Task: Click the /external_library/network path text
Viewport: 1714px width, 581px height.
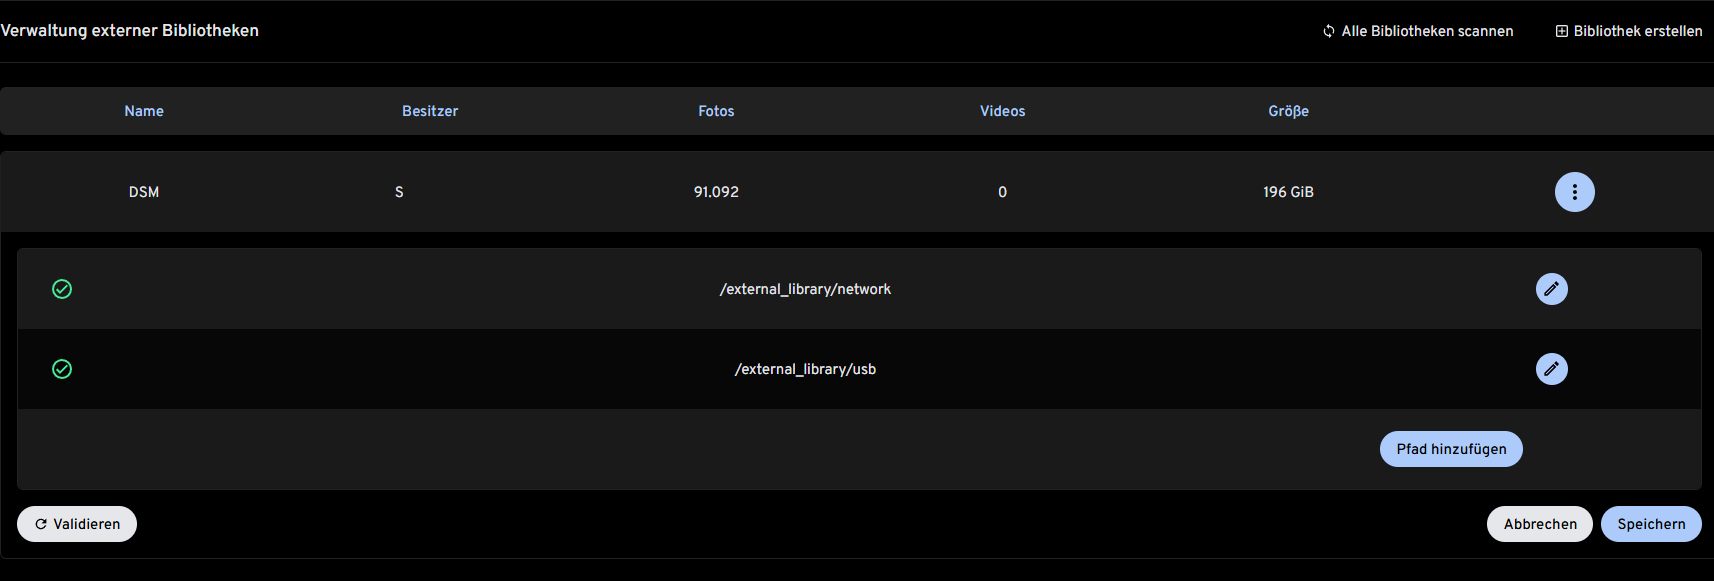Action: pyautogui.click(x=805, y=289)
